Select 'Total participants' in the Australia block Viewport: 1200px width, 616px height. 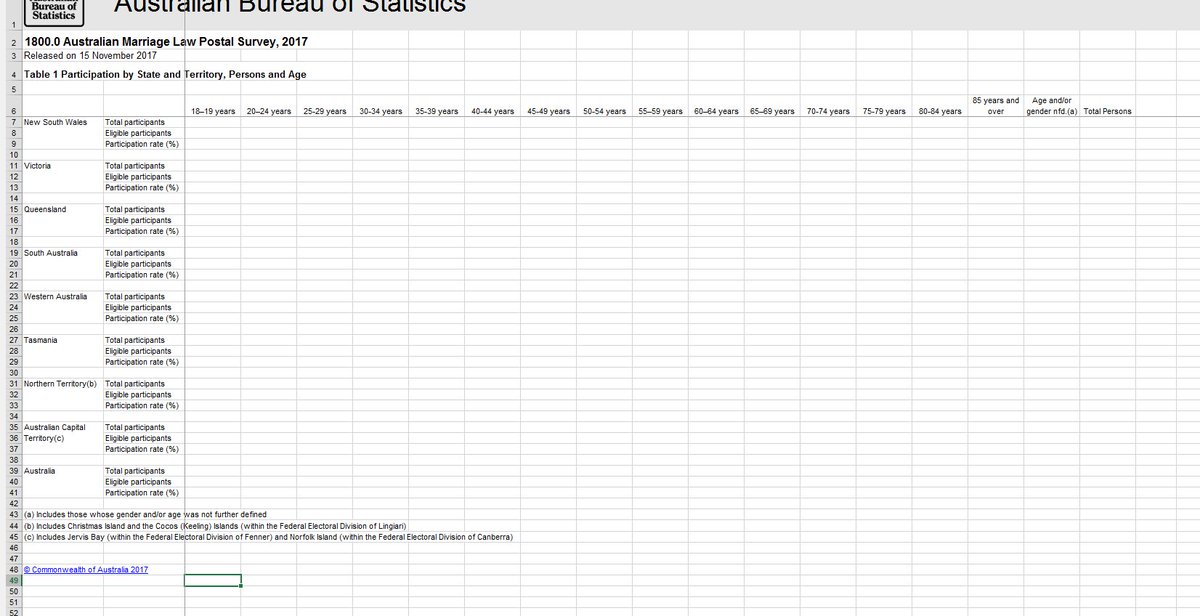tap(135, 471)
